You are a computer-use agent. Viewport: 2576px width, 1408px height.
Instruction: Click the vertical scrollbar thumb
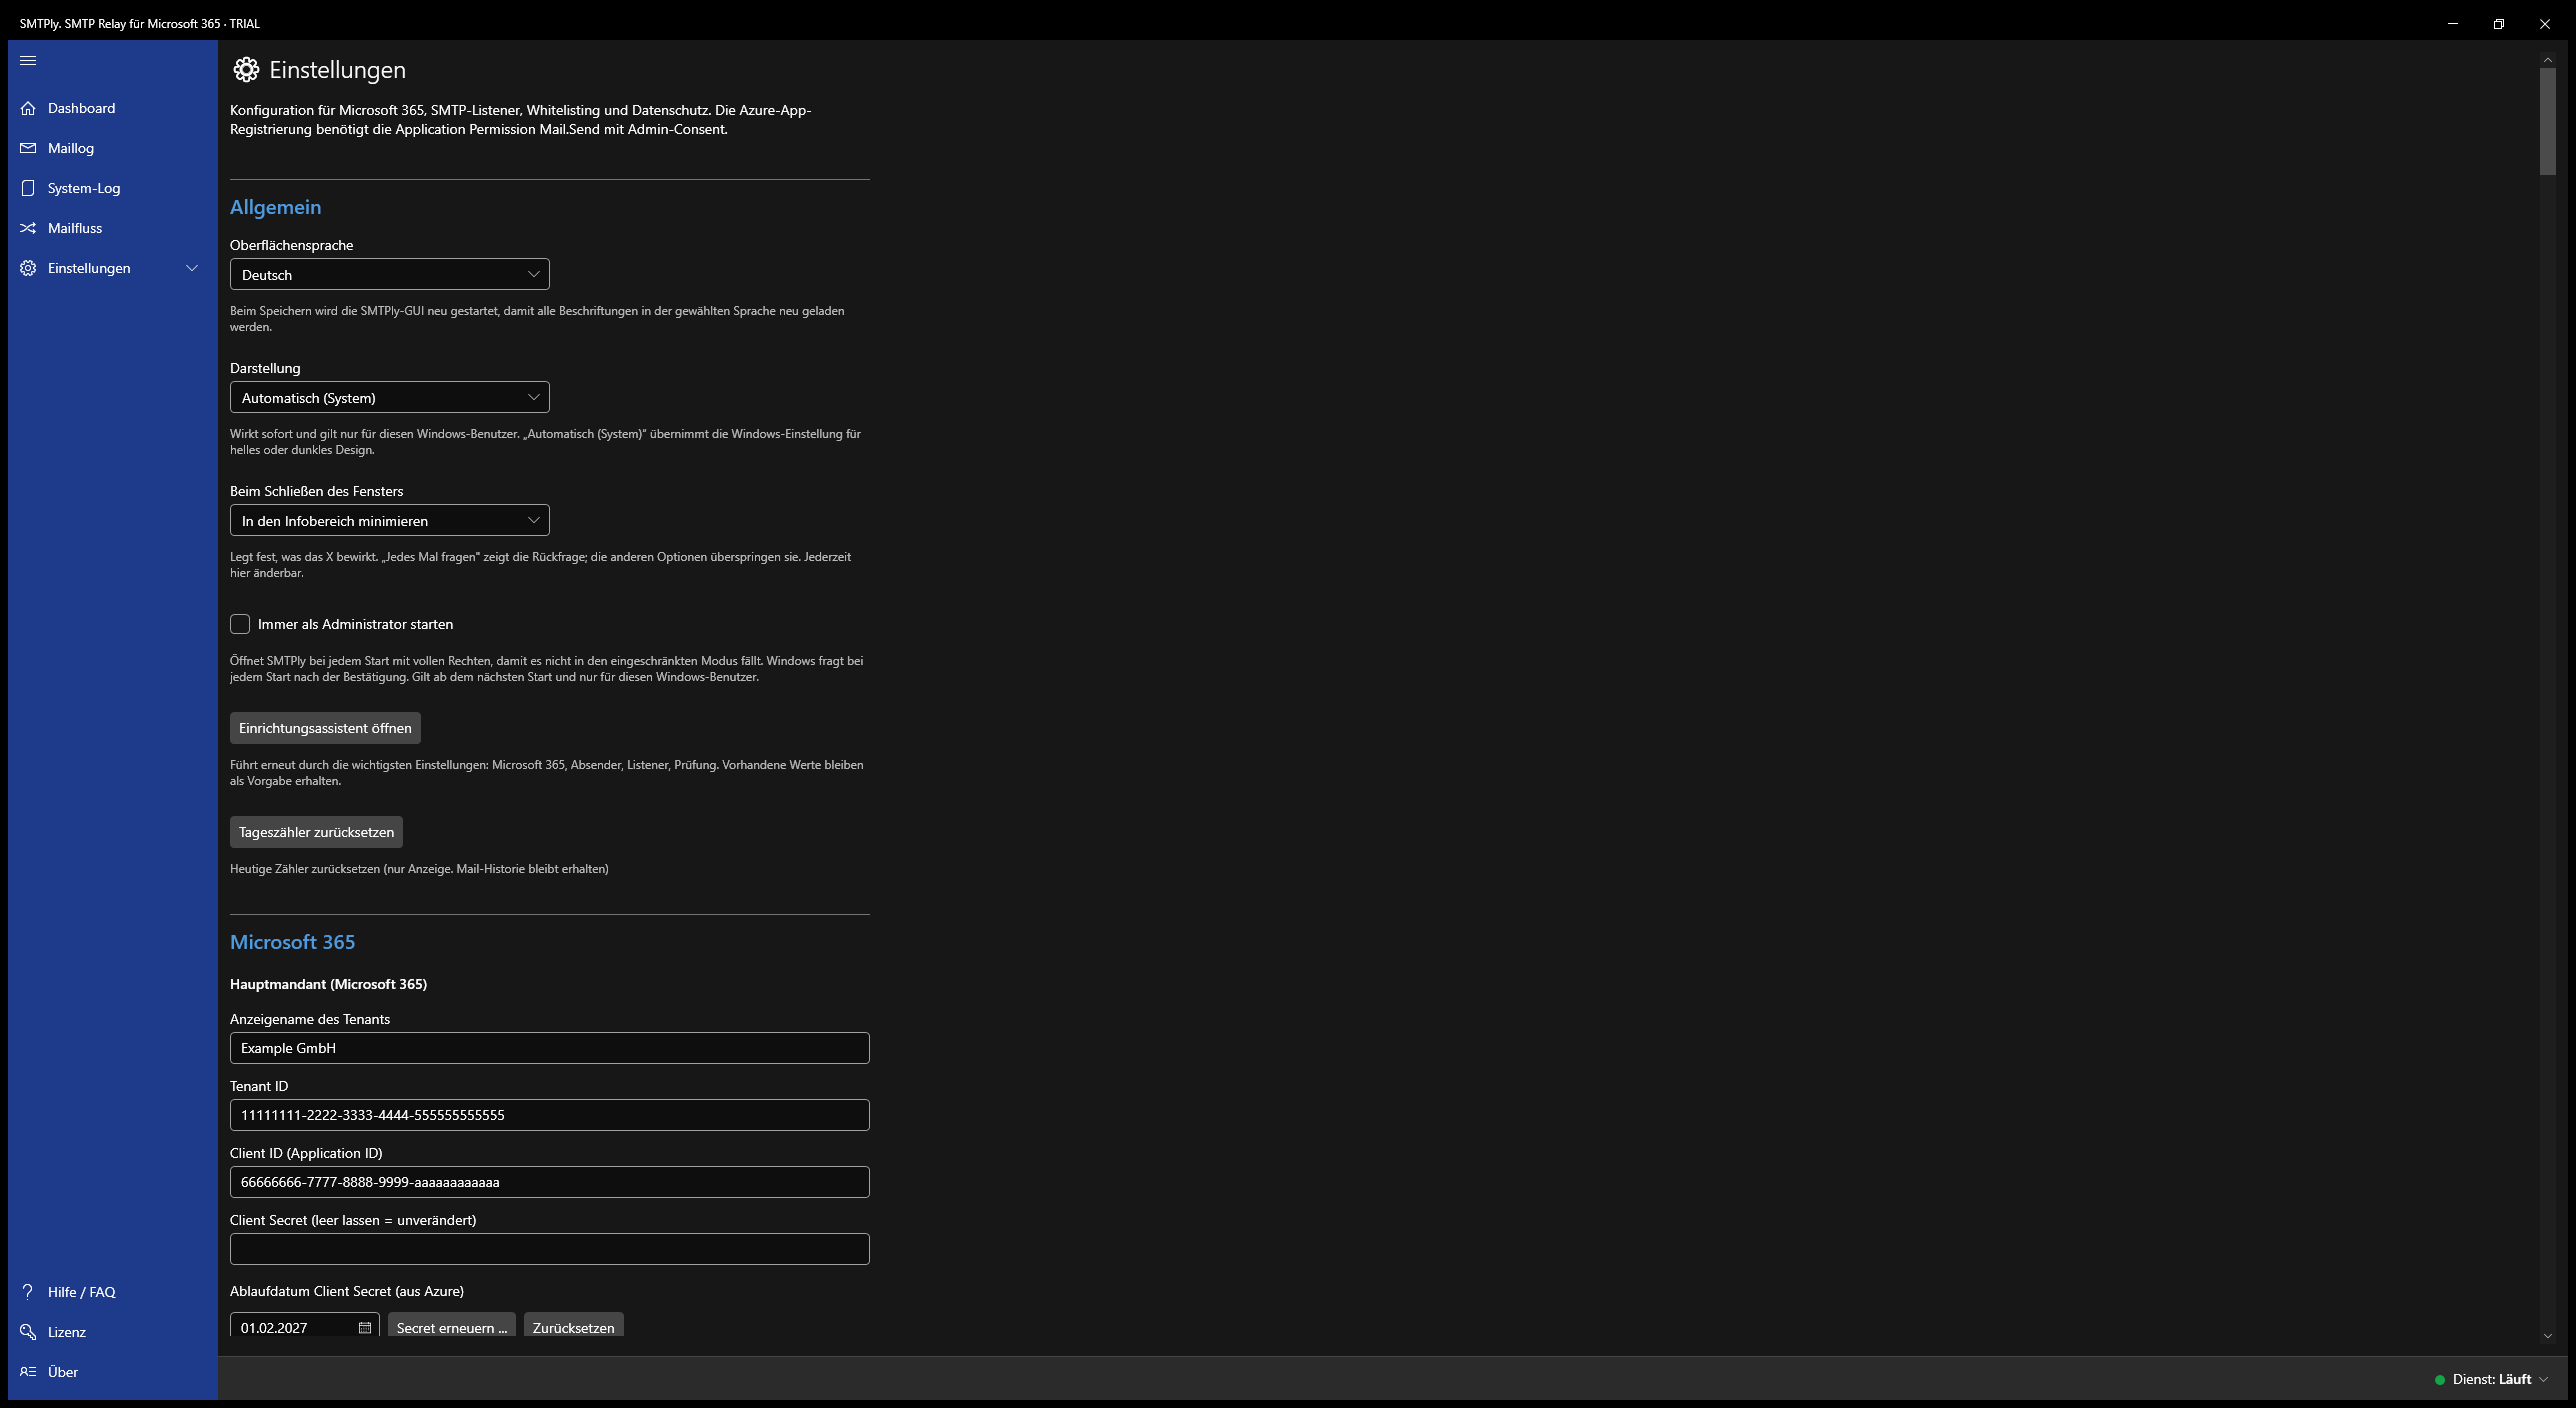pyautogui.click(x=2547, y=121)
